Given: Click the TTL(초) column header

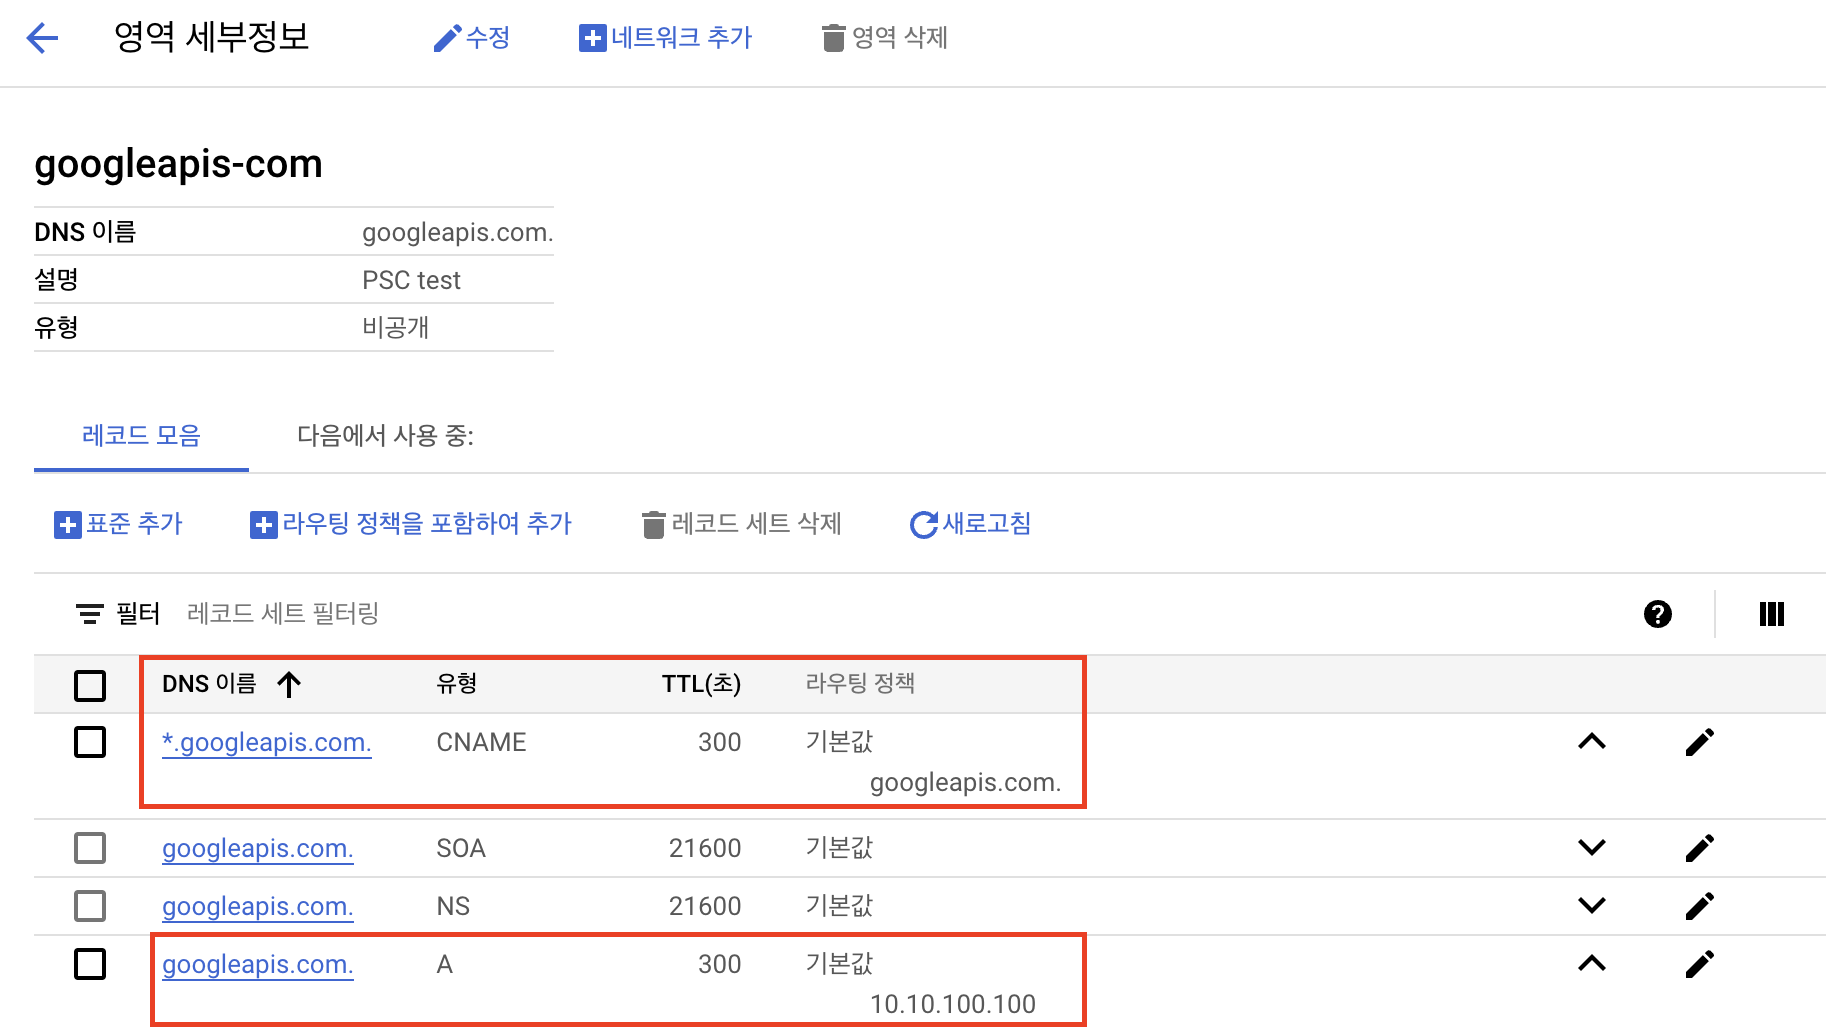Looking at the screenshot, I should point(701,684).
